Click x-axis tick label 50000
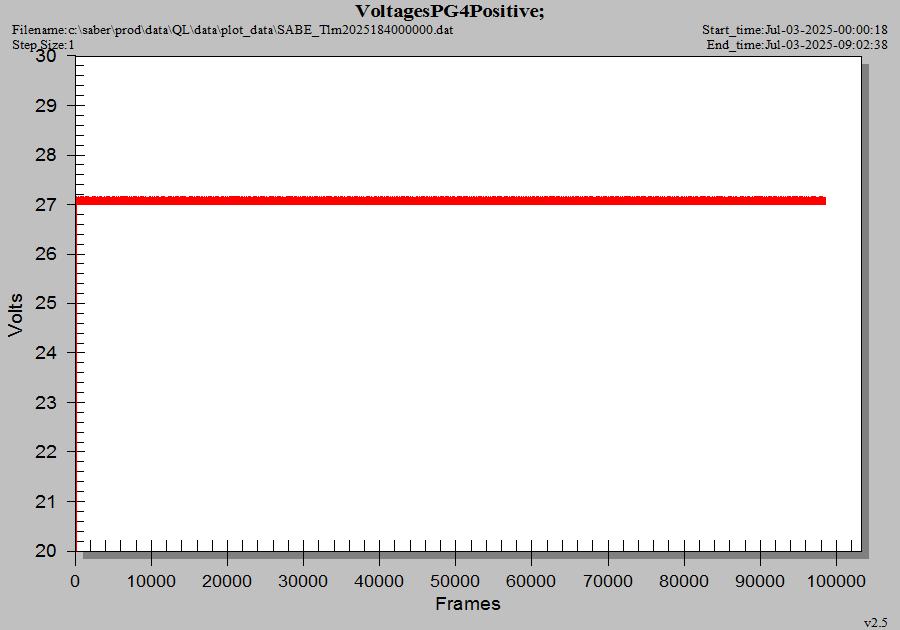The width and height of the screenshot is (900, 630). 455,581
